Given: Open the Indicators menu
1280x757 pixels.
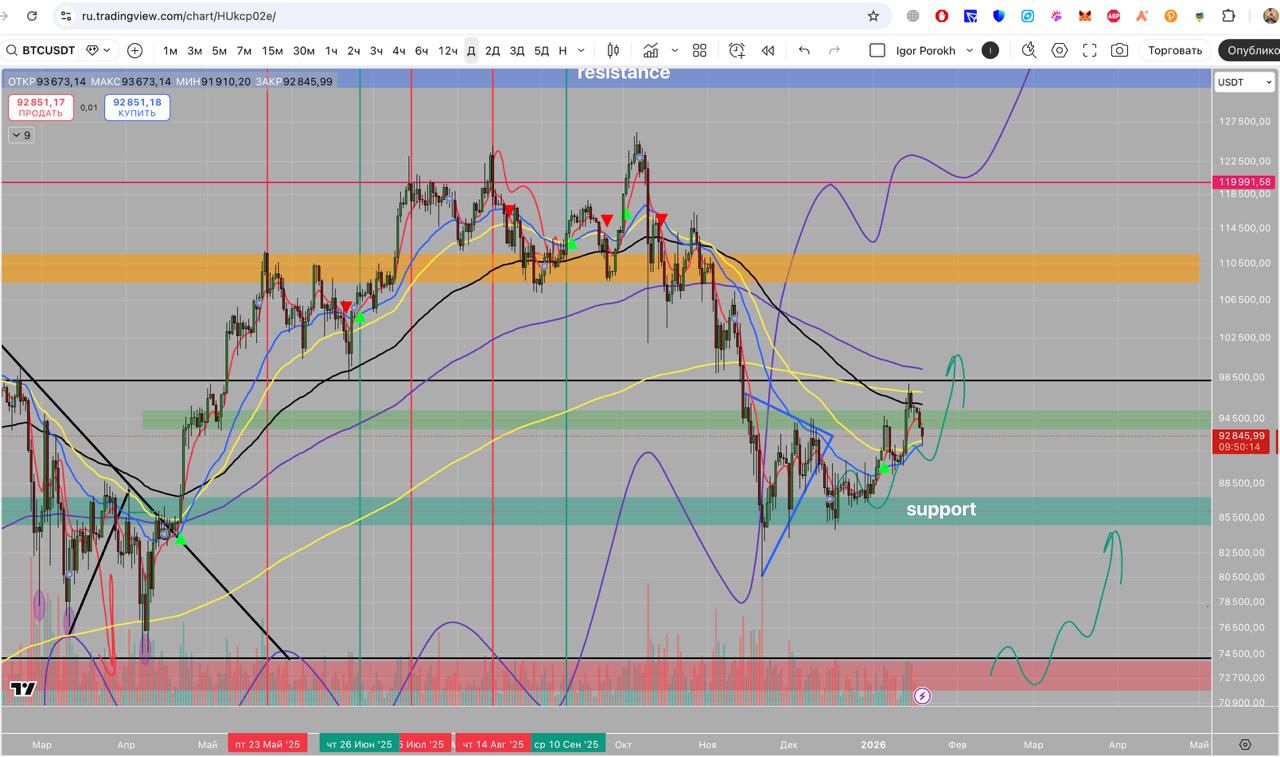Looking at the screenshot, I should pyautogui.click(x=651, y=51).
